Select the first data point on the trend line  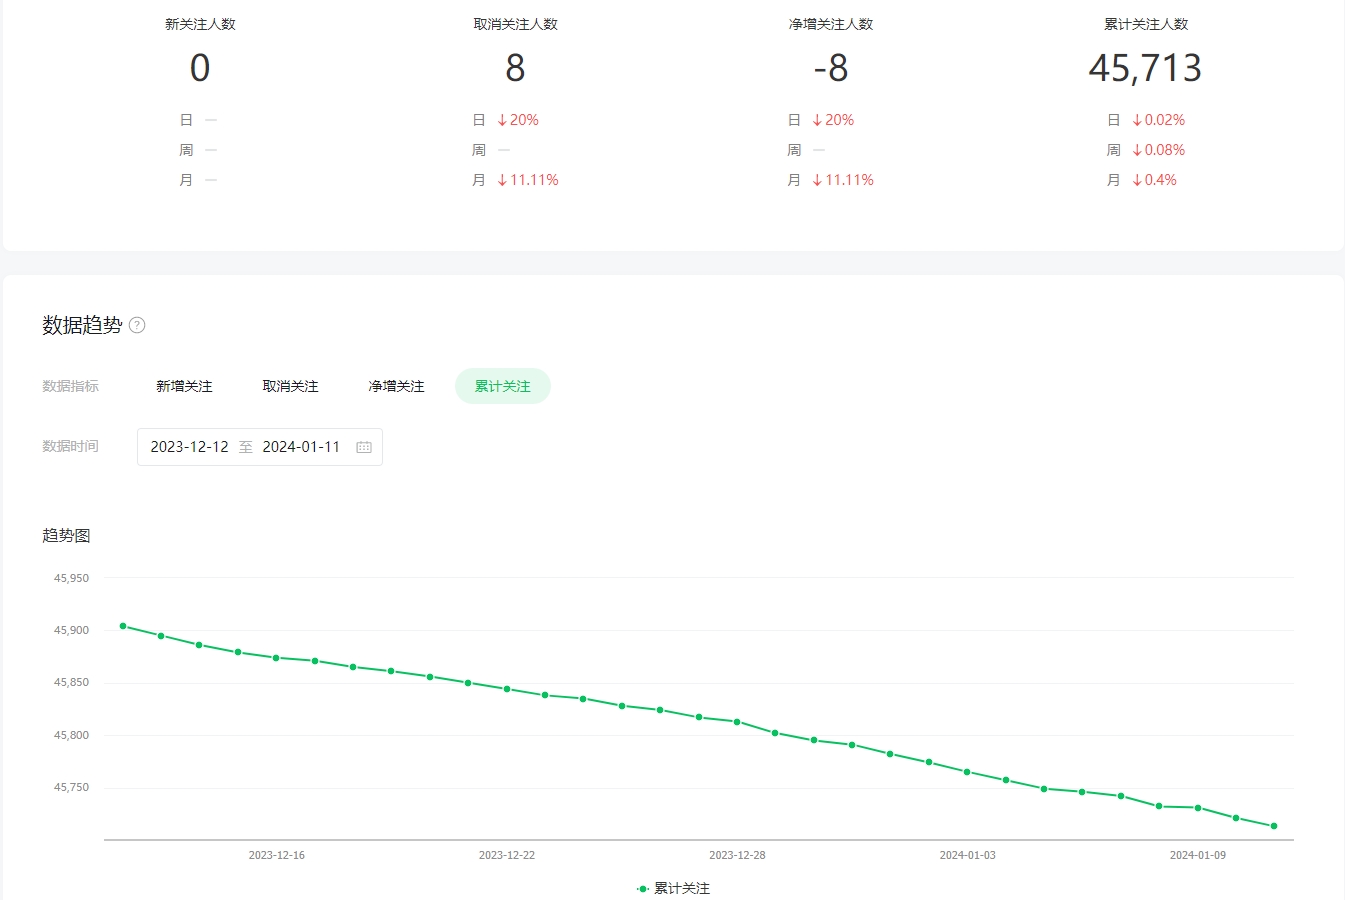(x=123, y=626)
